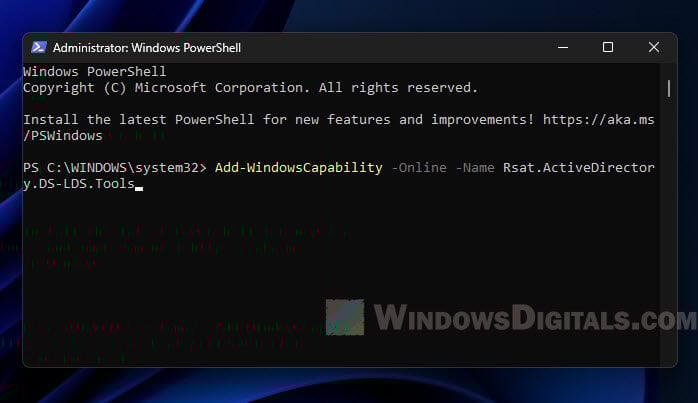Click the 'PS C:\WINDOWS\system32>' prompt
This screenshot has height=403, width=698.
click(115, 167)
